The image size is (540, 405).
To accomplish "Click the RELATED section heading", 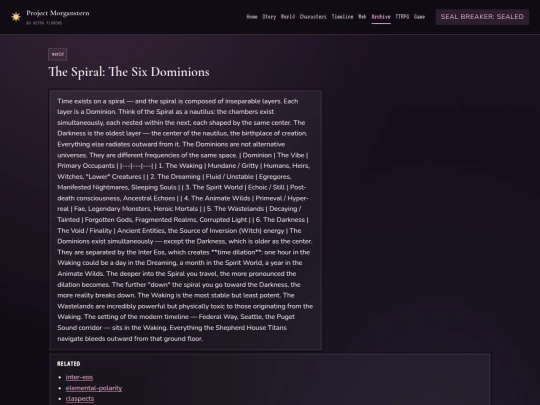I will click(69, 364).
